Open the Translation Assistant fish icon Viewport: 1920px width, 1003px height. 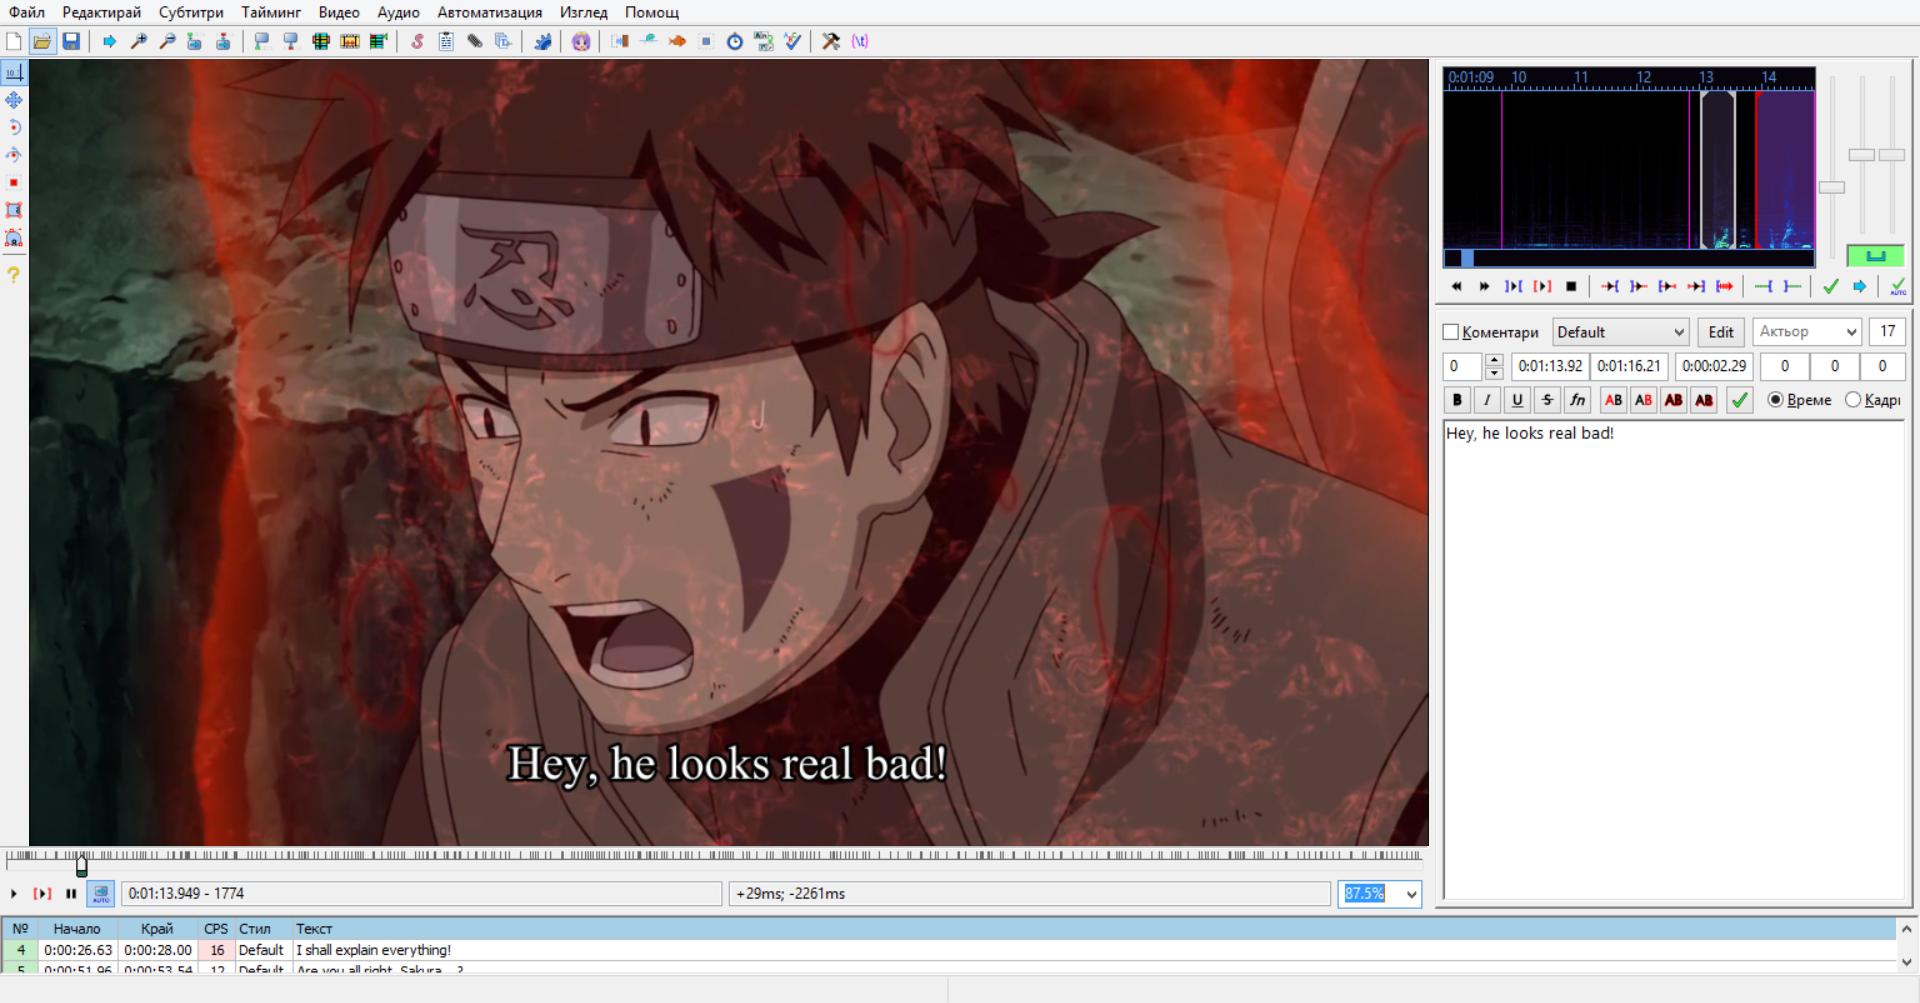click(677, 41)
